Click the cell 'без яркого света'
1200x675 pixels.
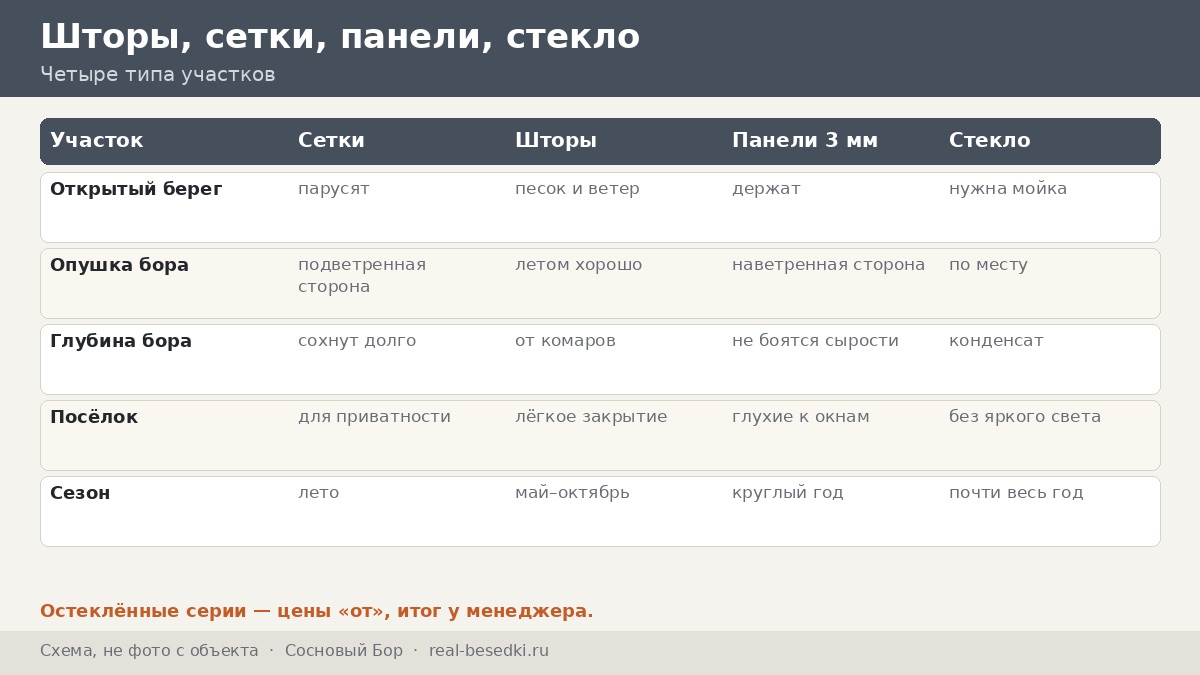[x=1025, y=417]
